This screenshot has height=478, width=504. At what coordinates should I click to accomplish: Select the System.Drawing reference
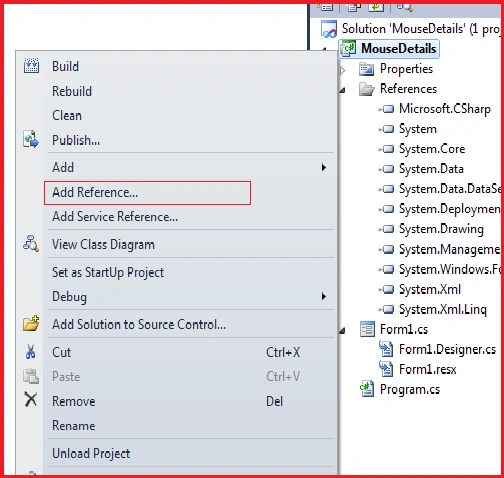point(441,229)
